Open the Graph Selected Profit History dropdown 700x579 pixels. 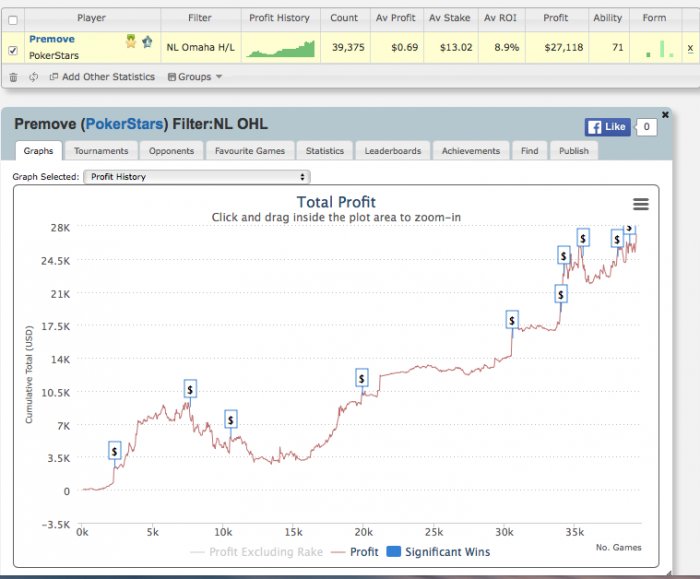point(197,177)
